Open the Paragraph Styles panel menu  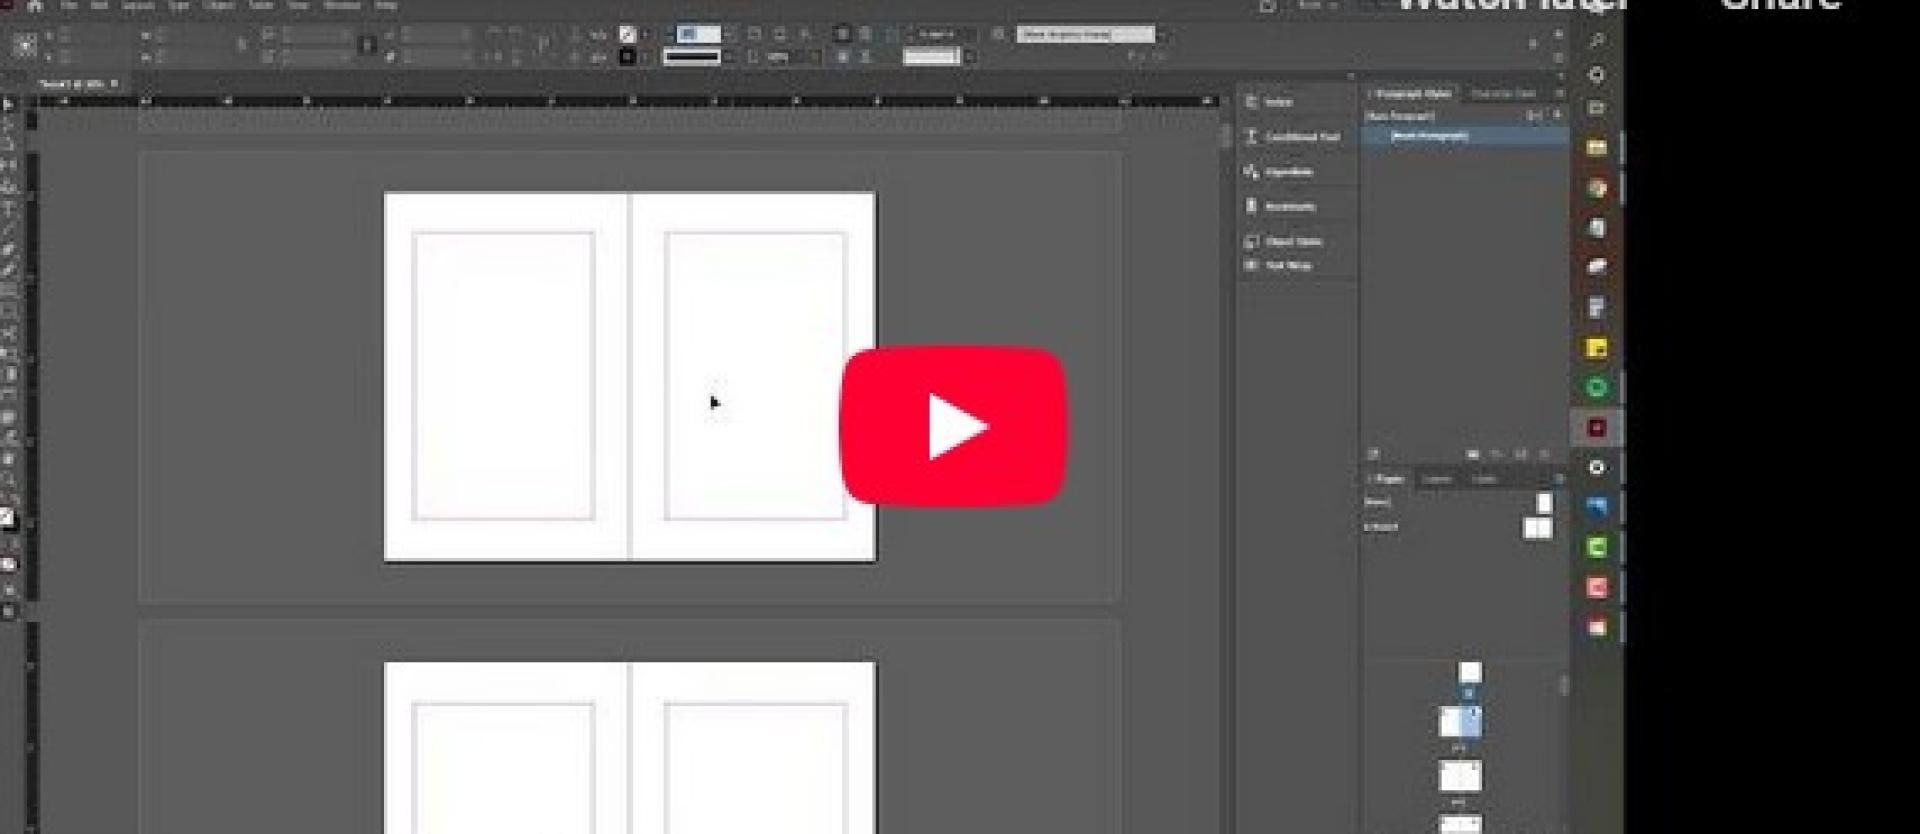click(x=1559, y=94)
